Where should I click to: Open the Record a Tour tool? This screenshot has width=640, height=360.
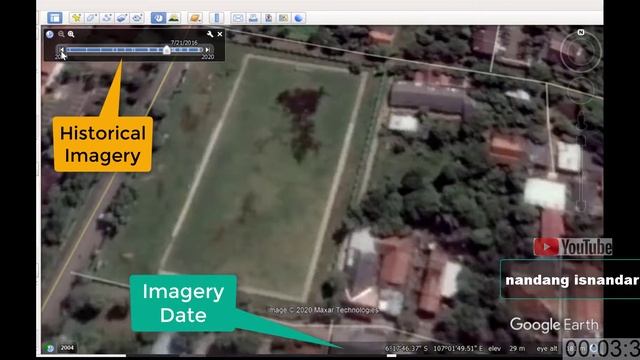click(137, 18)
